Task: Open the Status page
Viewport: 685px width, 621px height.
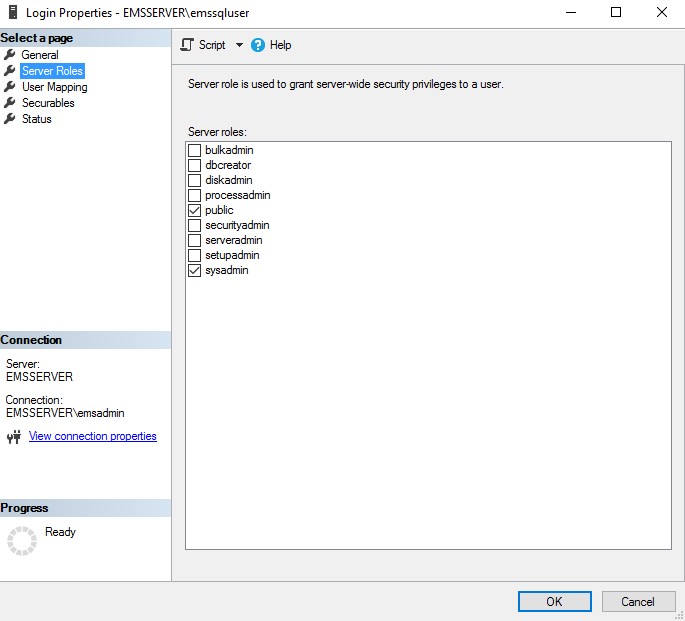Action: (37, 119)
